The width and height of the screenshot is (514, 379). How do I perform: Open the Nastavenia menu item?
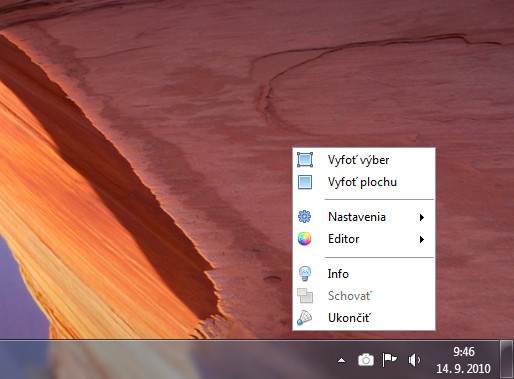pos(364,217)
